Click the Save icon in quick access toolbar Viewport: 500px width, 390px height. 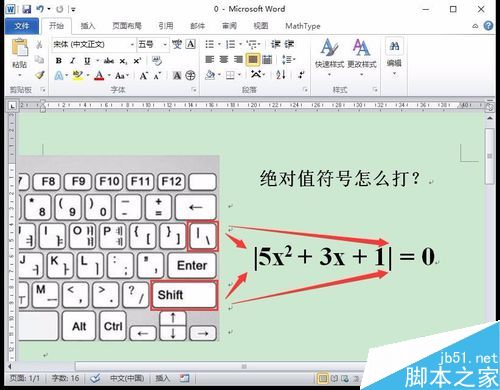point(27,9)
